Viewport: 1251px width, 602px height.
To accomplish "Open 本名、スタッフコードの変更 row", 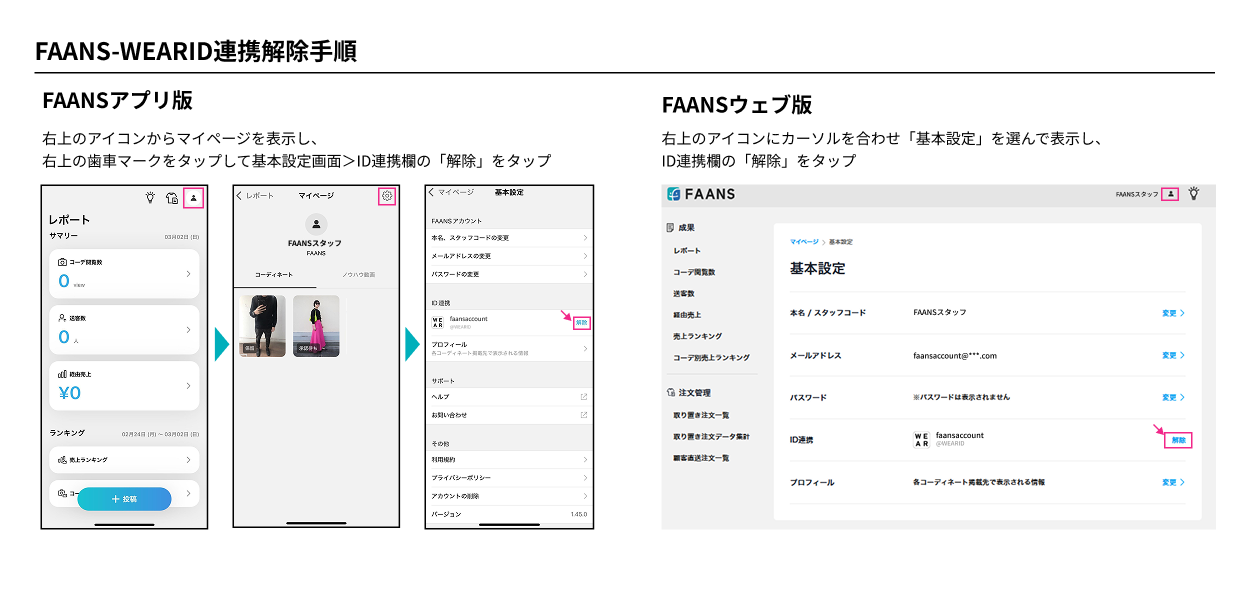I will pos(509,238).
